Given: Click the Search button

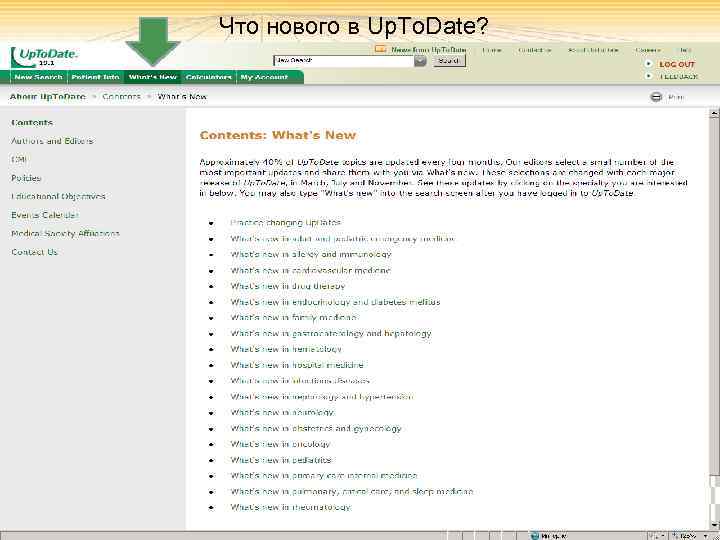Looking at the screenshot, I should (x=449, y=61).
